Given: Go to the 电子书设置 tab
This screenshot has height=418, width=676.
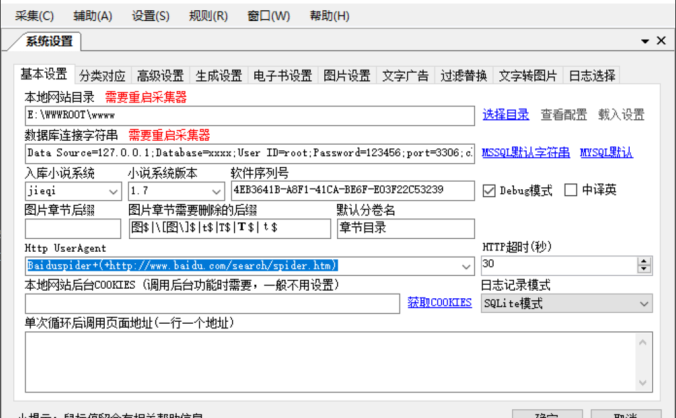Looking at the screenshot, I should pos(283,76).
